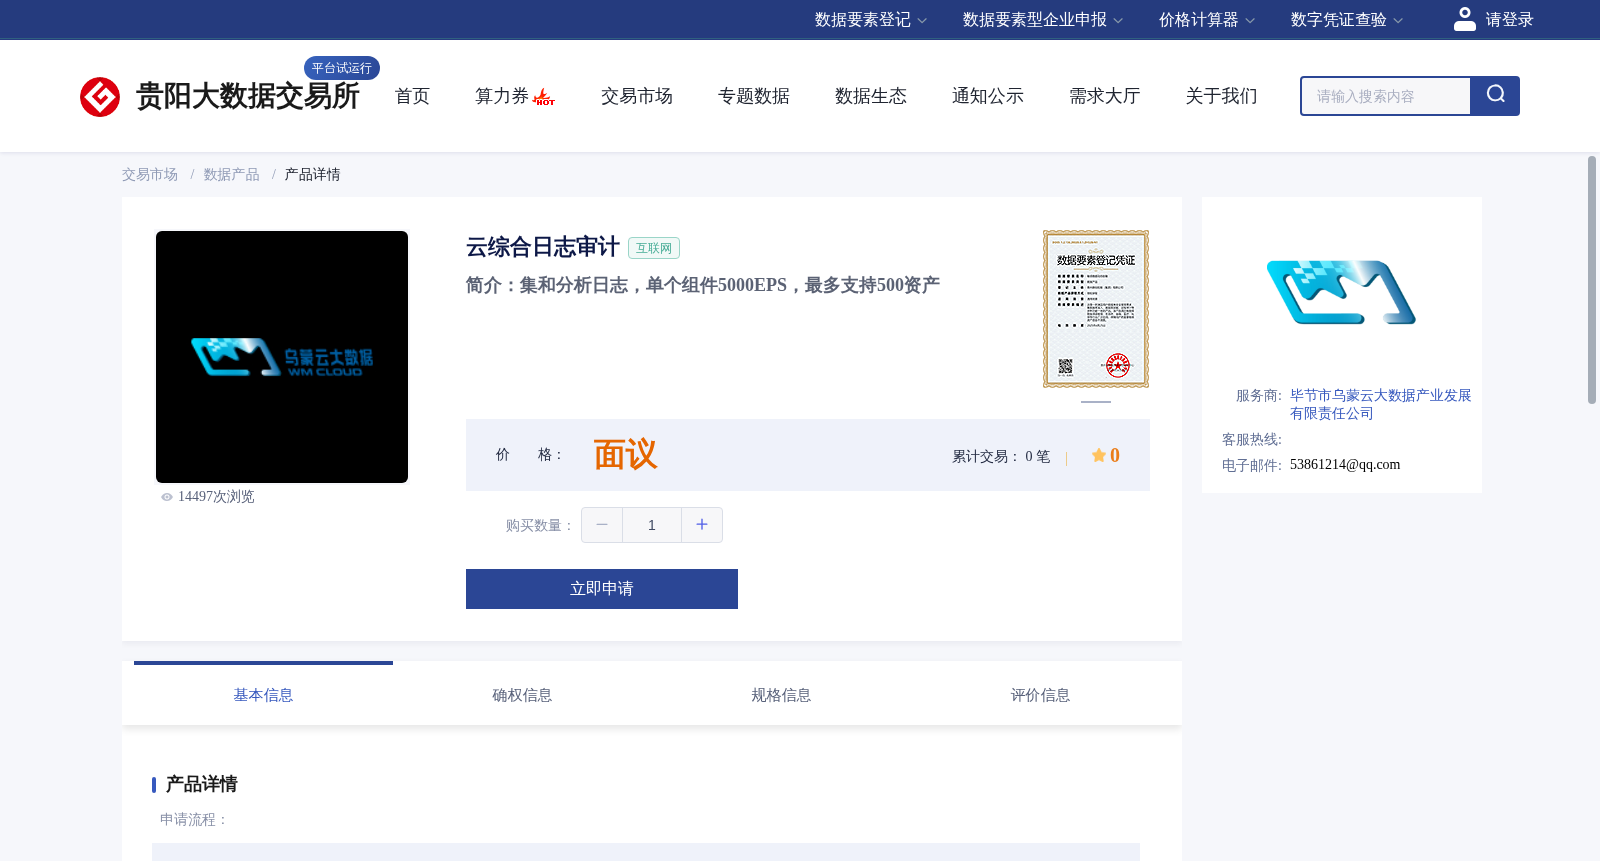Select 专题数据 in the nav bar
This screenshot has width=1600, height=861.
pyautogui.click(x=754, y=96)
